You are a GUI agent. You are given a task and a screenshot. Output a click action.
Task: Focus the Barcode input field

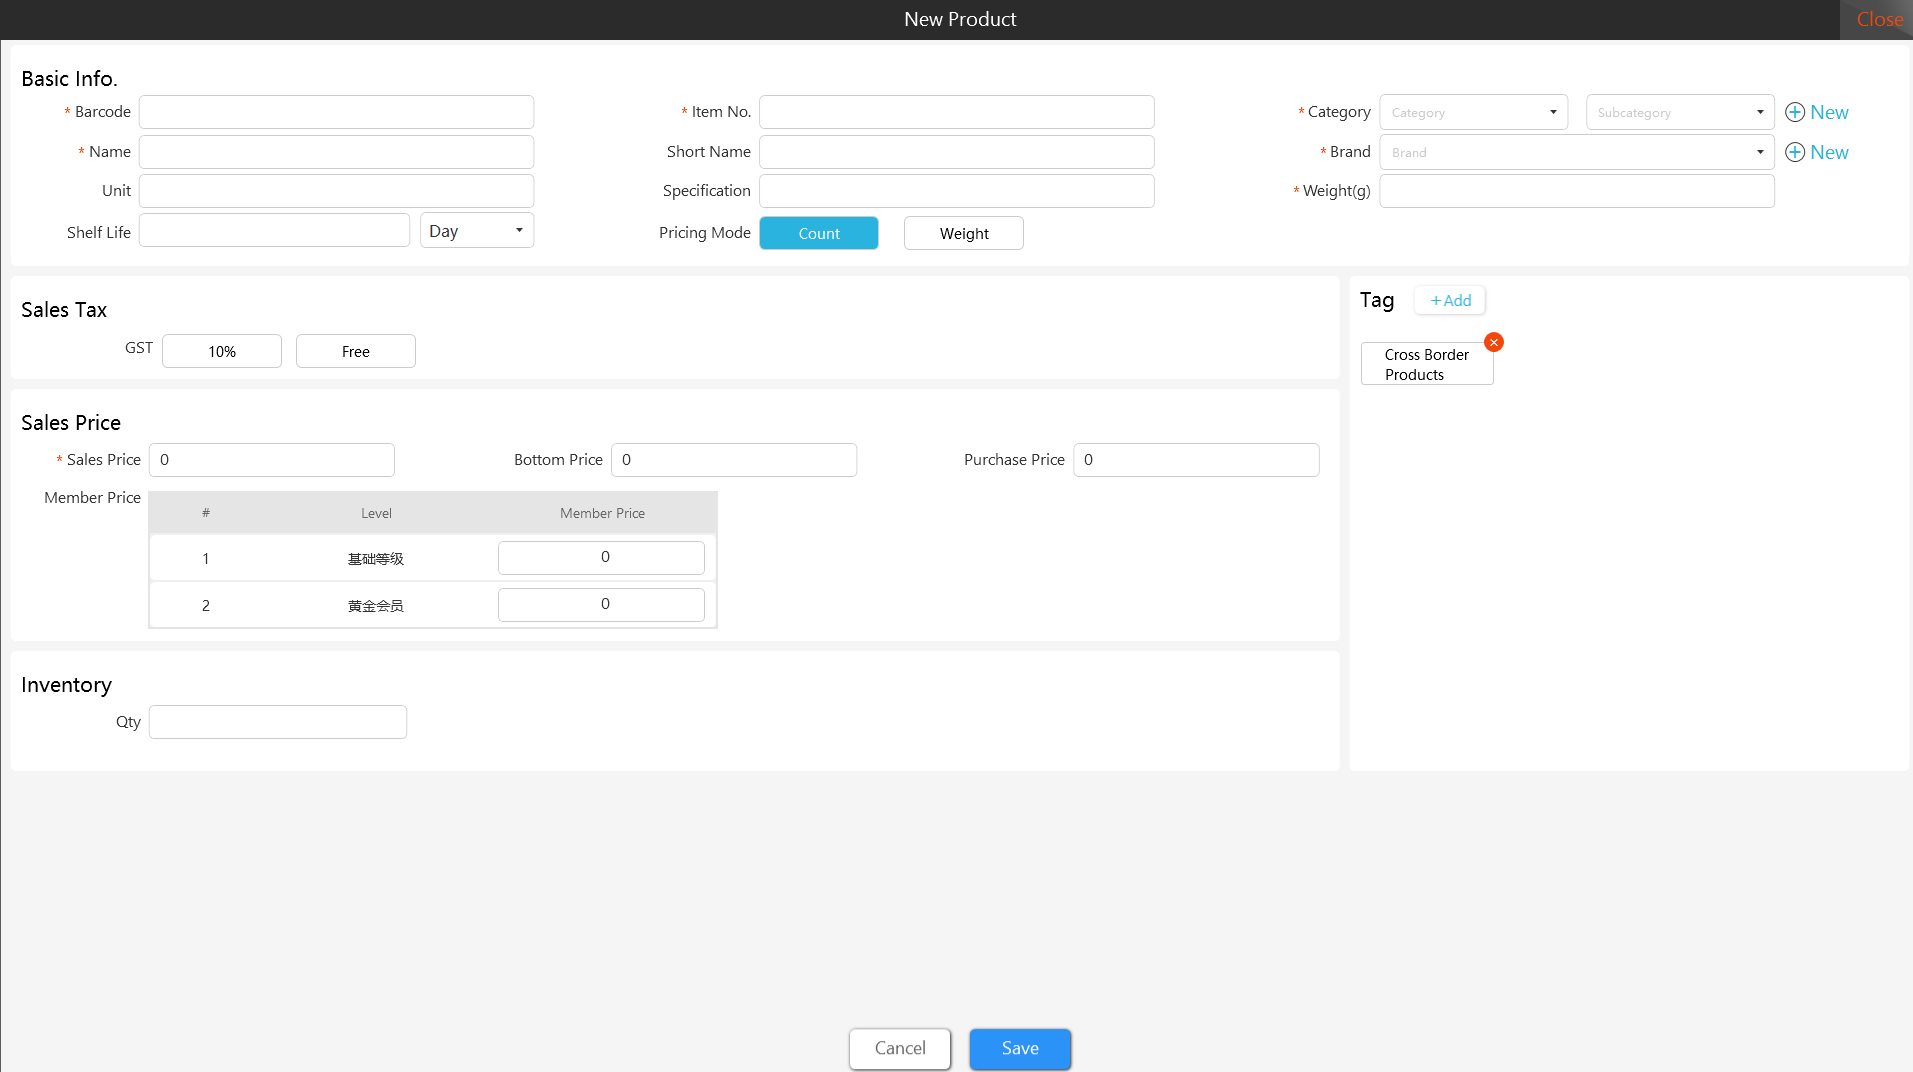pyautogui.click(x=336, y=112)
